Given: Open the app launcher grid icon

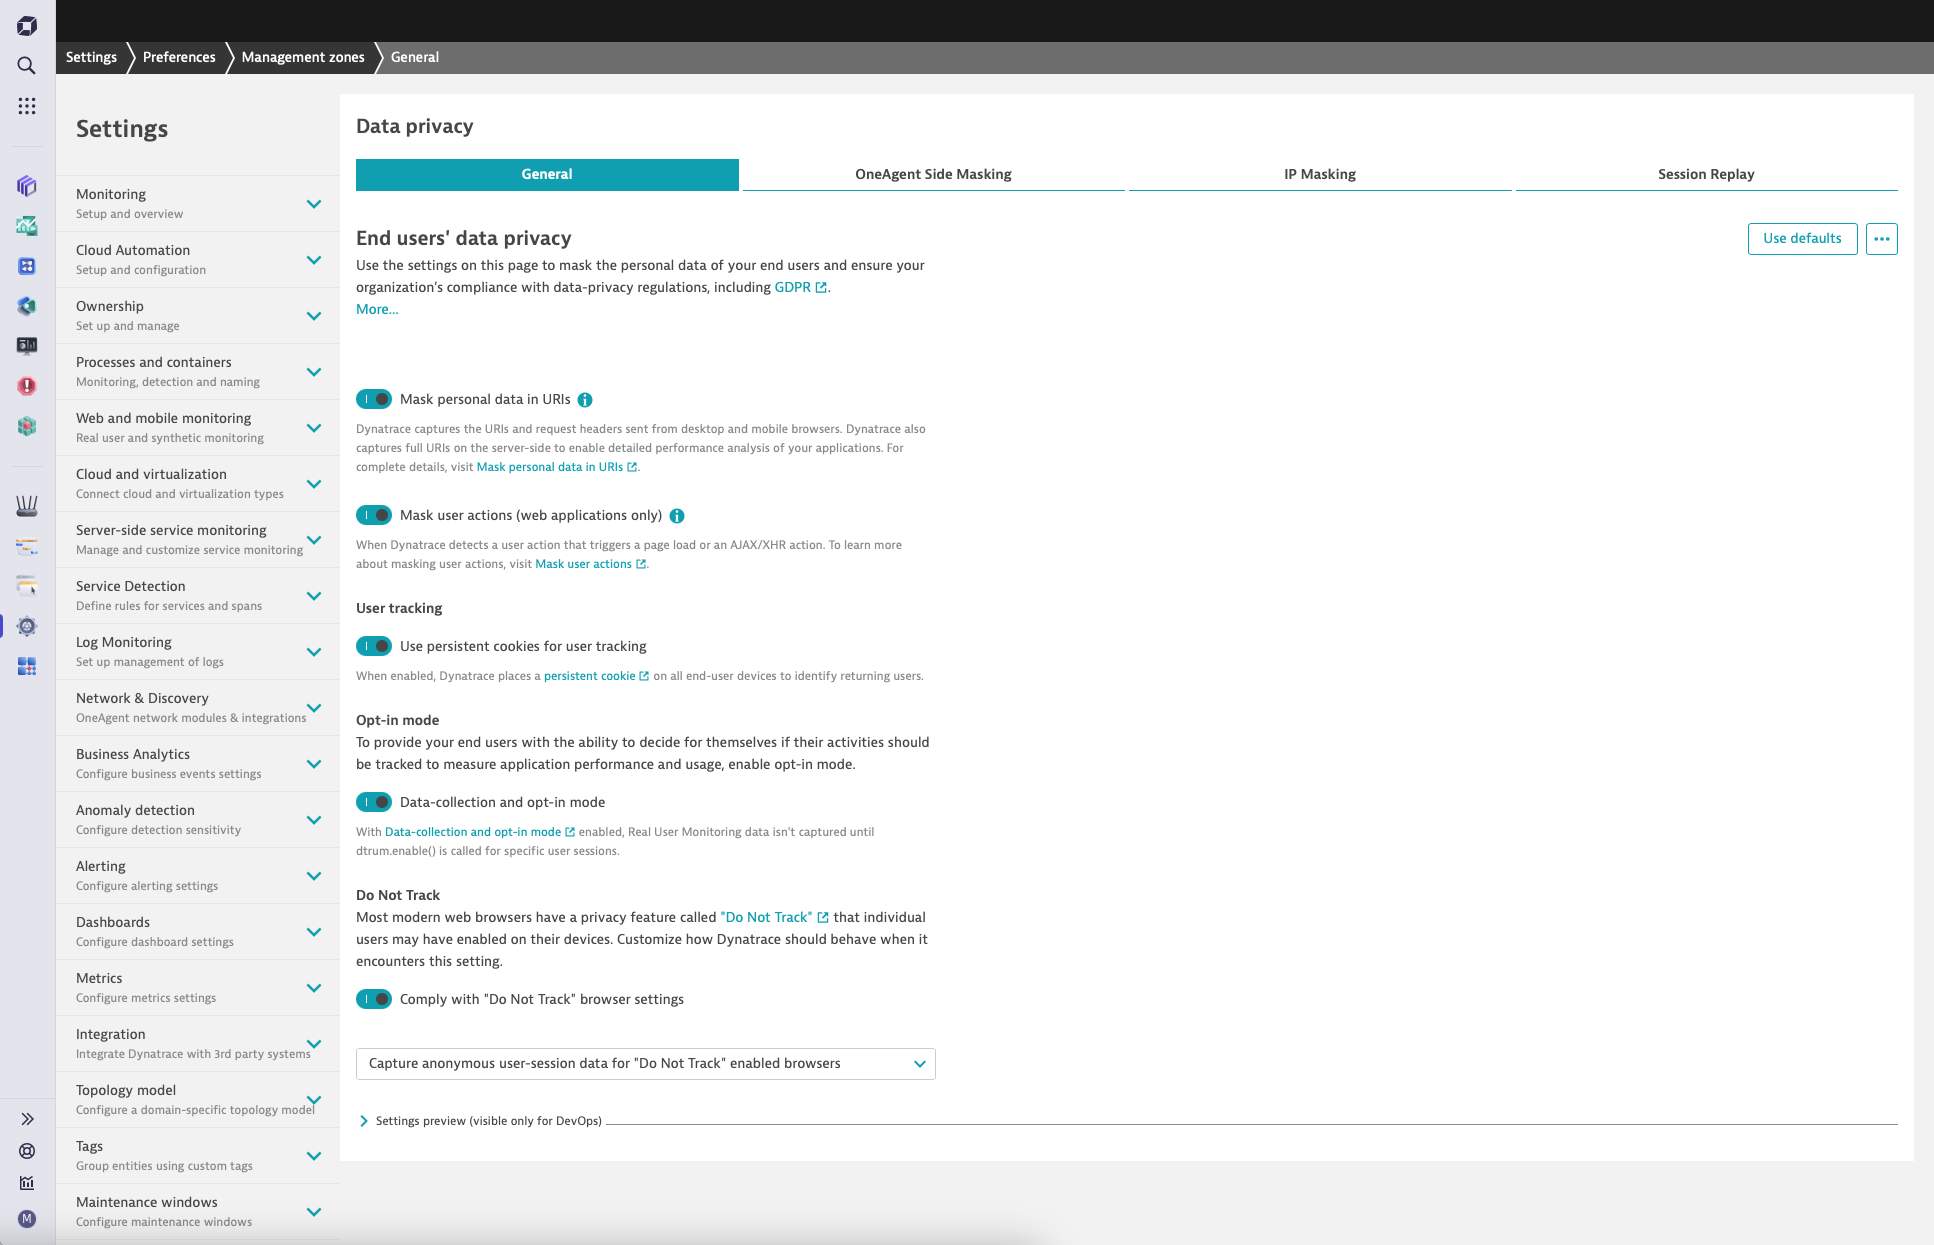Looking at the screenshot, I should (x=27, y=106).
